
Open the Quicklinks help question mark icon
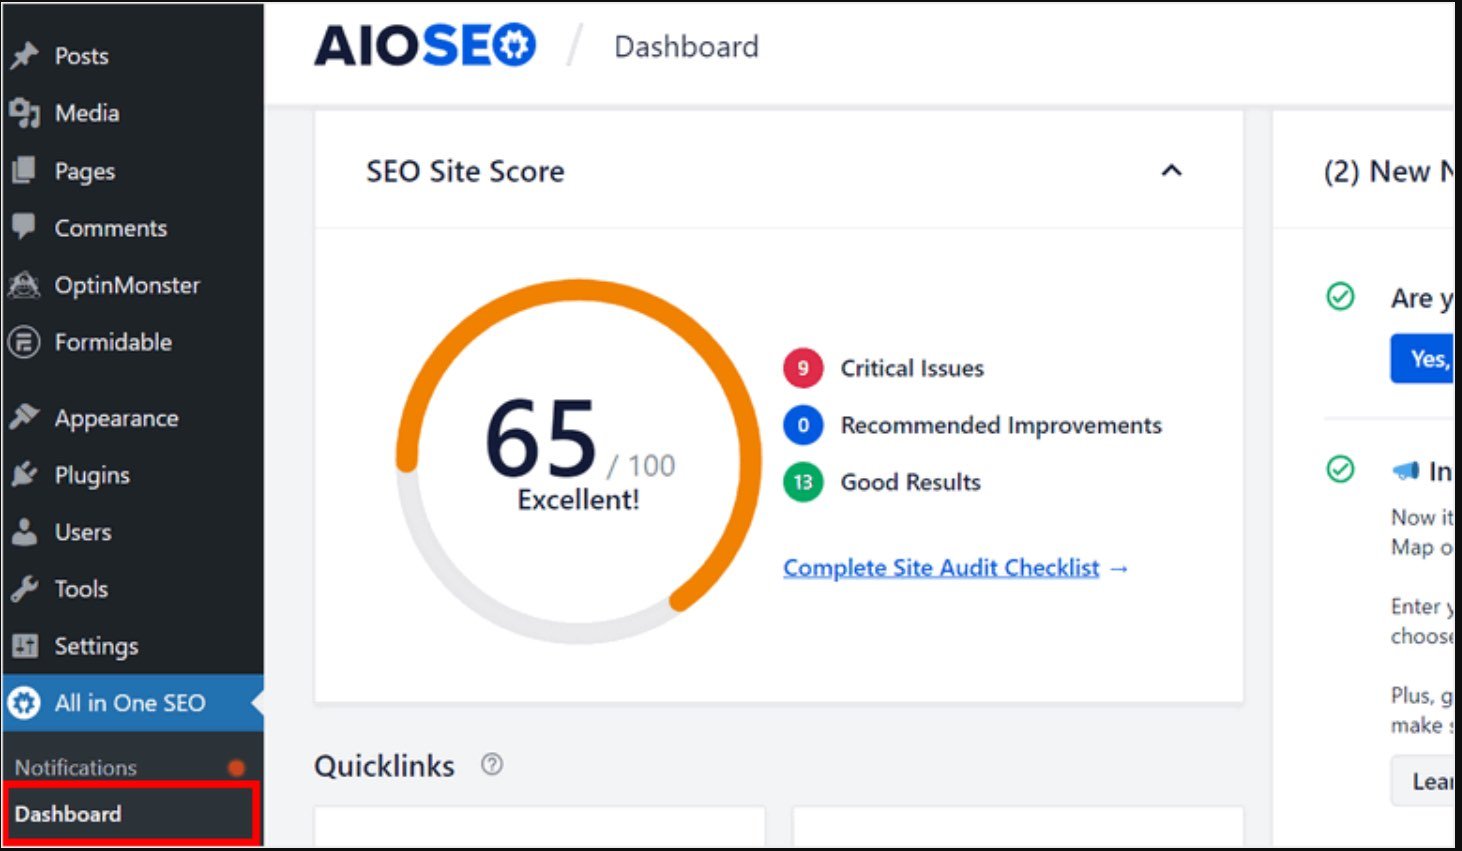pos(491,764)
